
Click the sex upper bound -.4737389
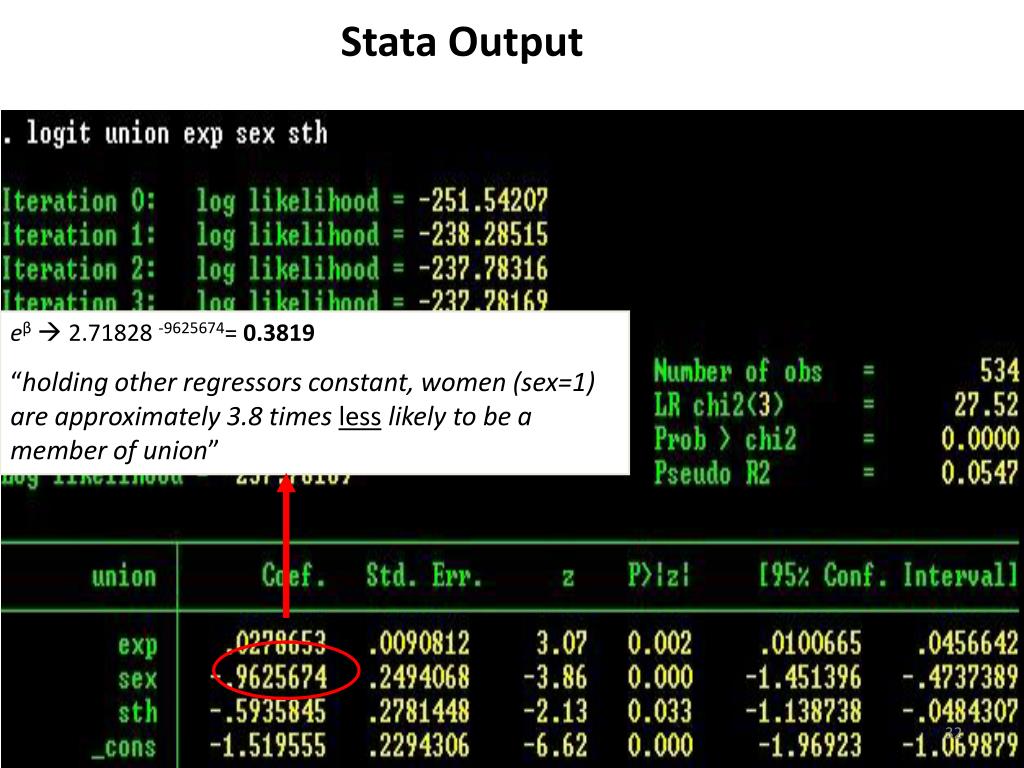pyautogui.click(x=961, y=678)
